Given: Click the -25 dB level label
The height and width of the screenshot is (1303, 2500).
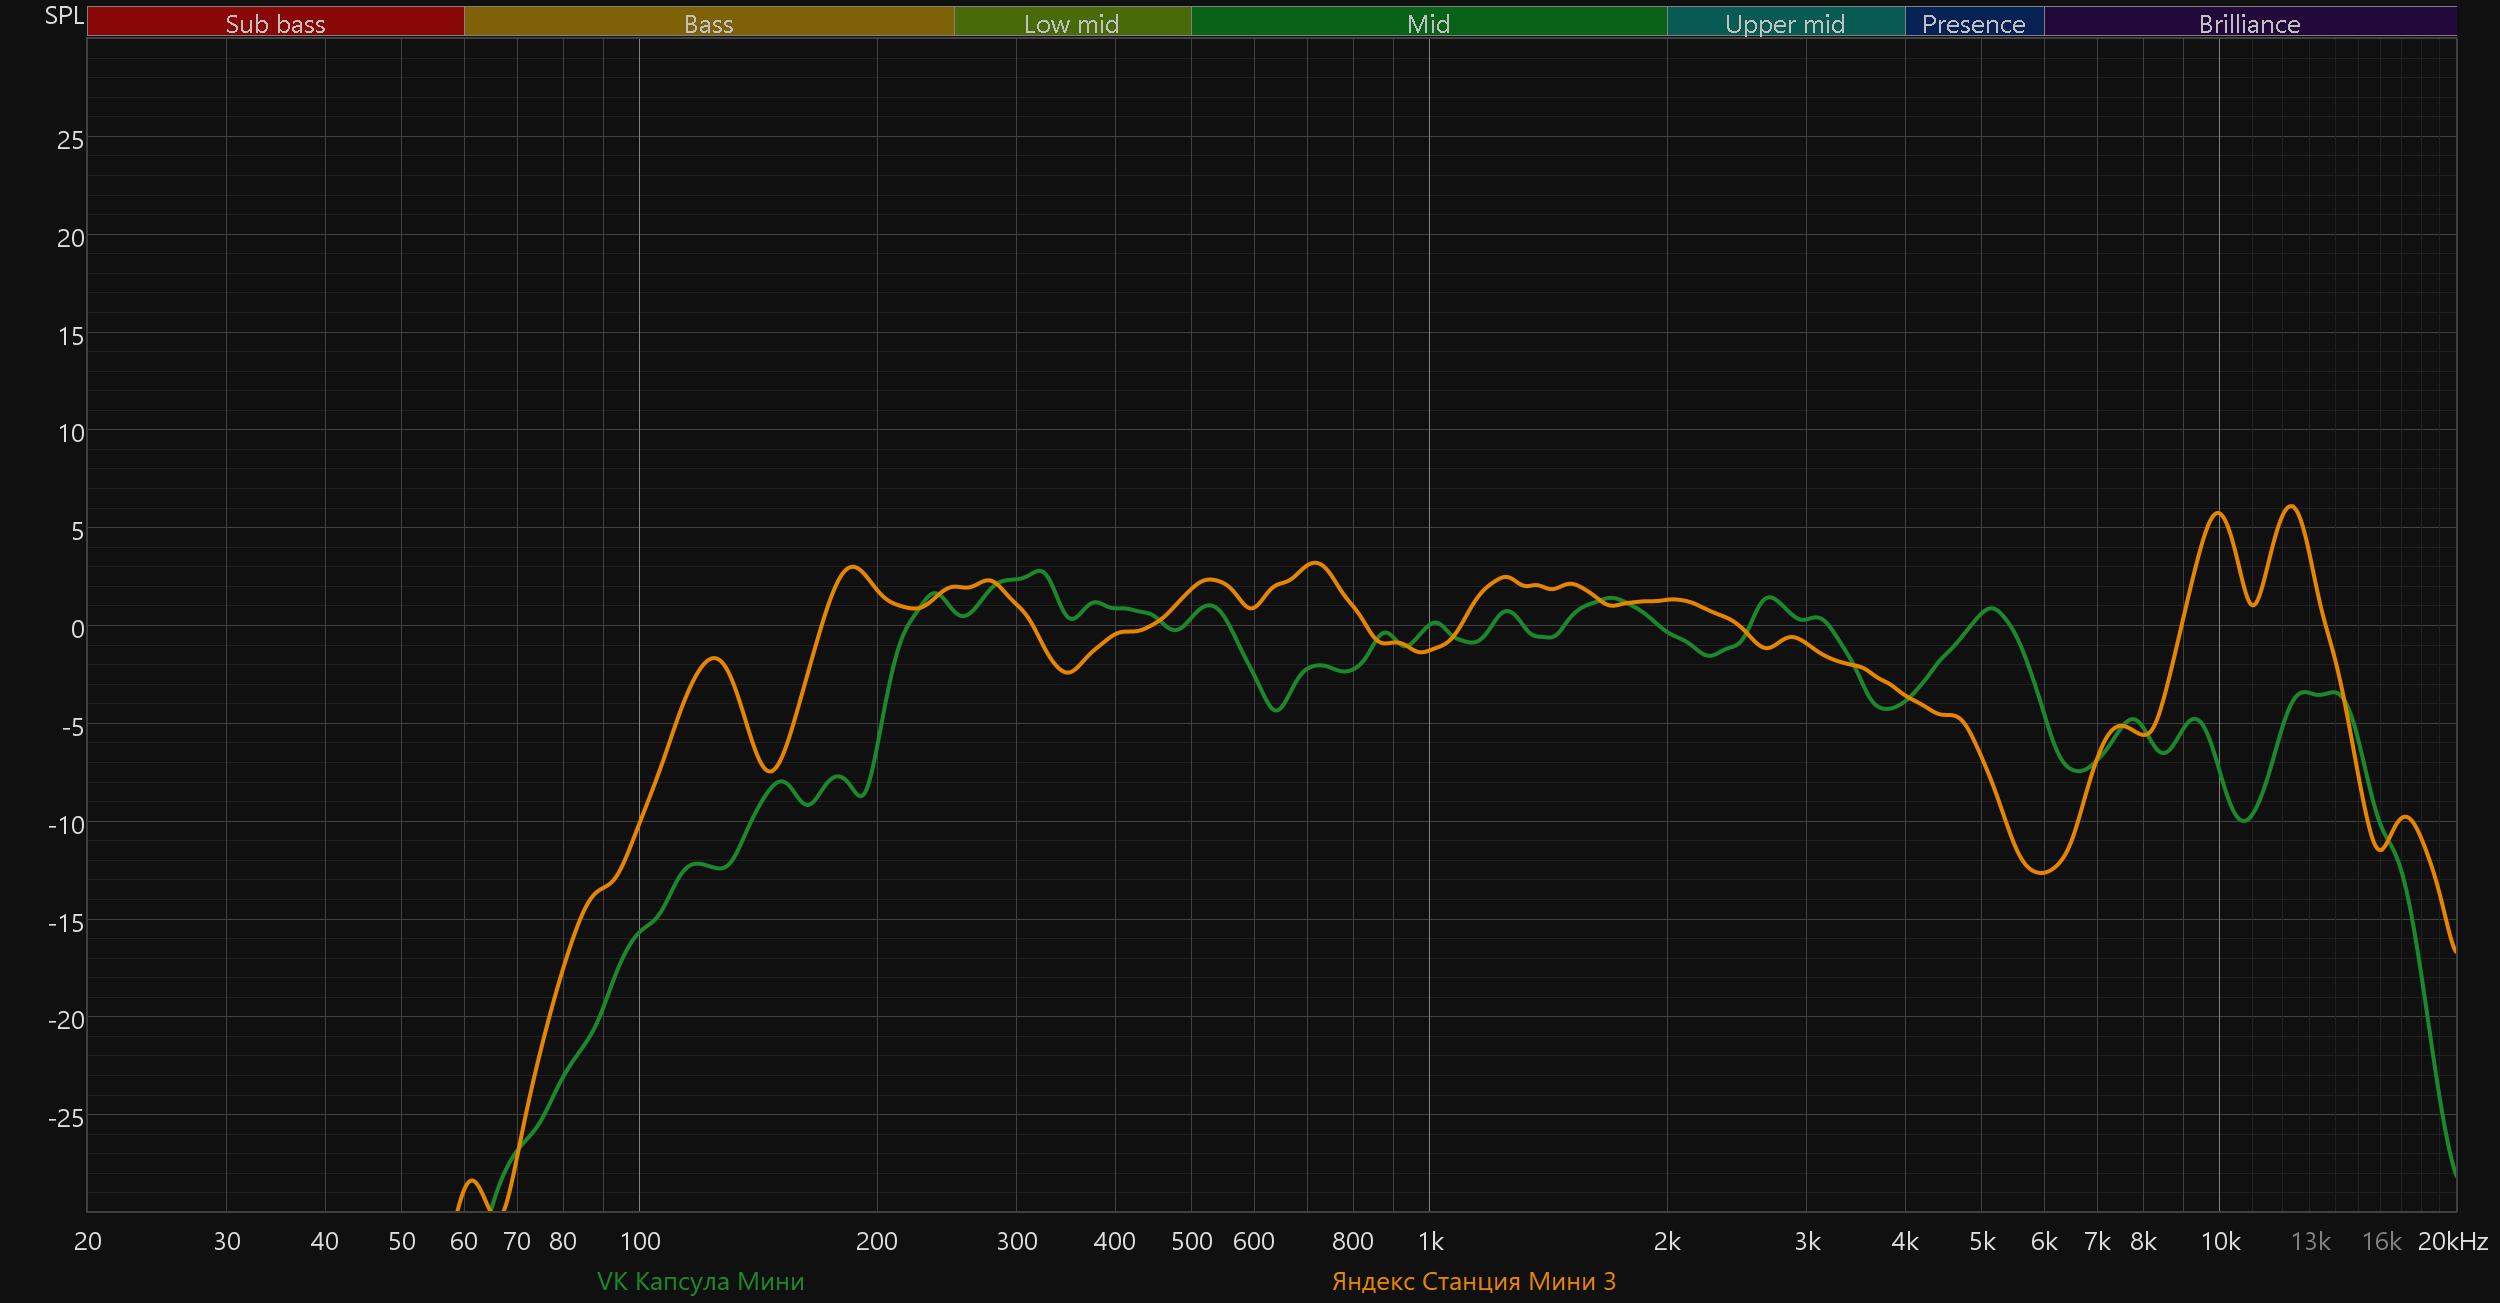Looking at the screenshot, I should [x=66, y=1118].
